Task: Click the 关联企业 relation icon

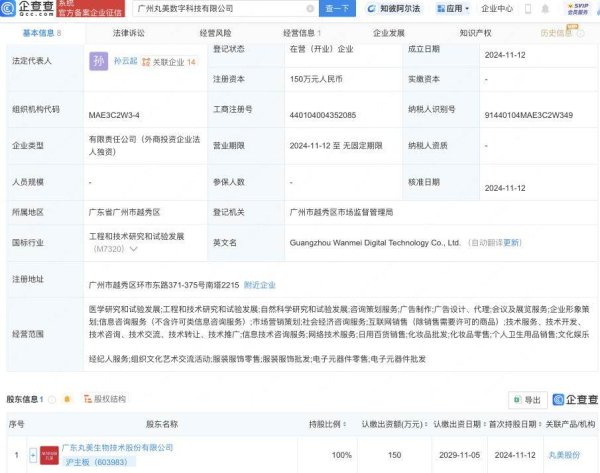Action: point(146,62)
